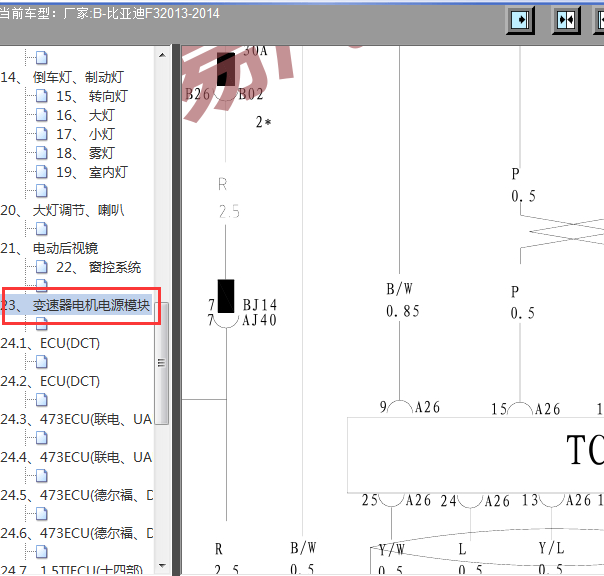Select 24.4、473ECU(联电 in the tree

pos(76,457)
